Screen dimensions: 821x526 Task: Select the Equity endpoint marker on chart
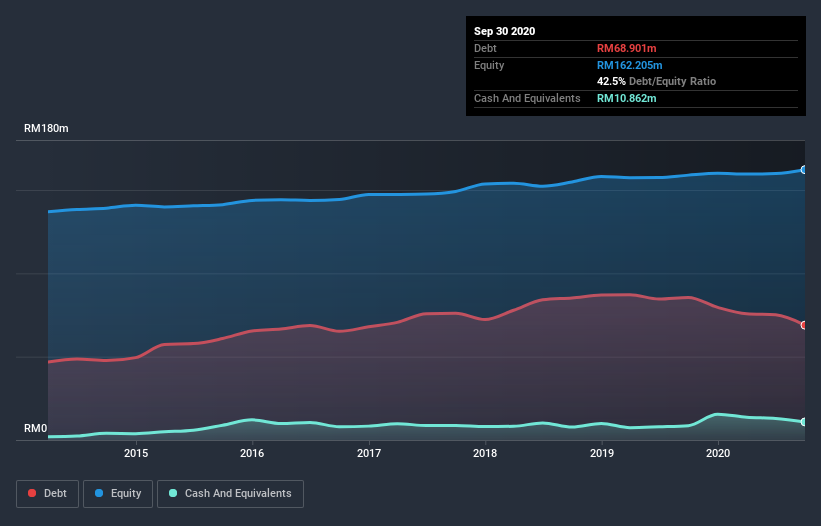click(x=804, y=170)
